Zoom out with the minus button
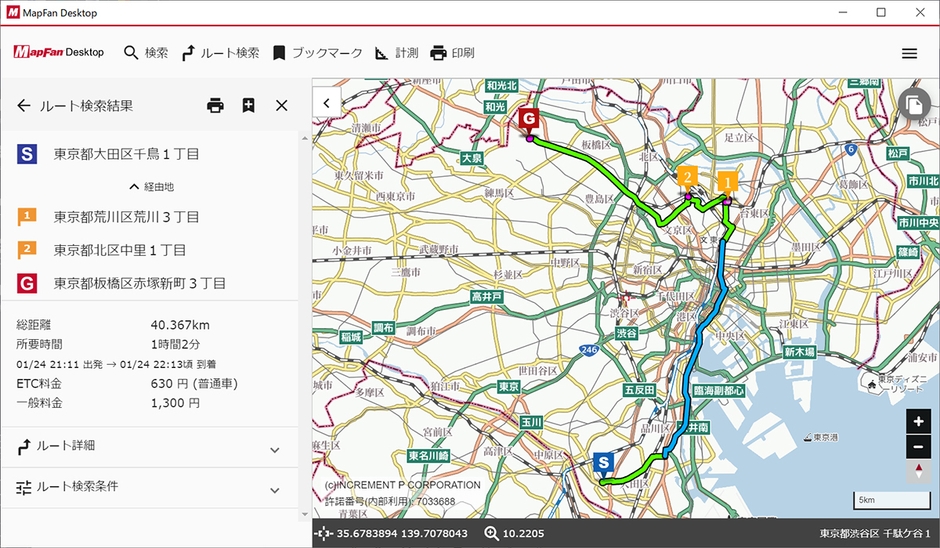The height and width of the screenshot is (548, 940). [918, 447]
